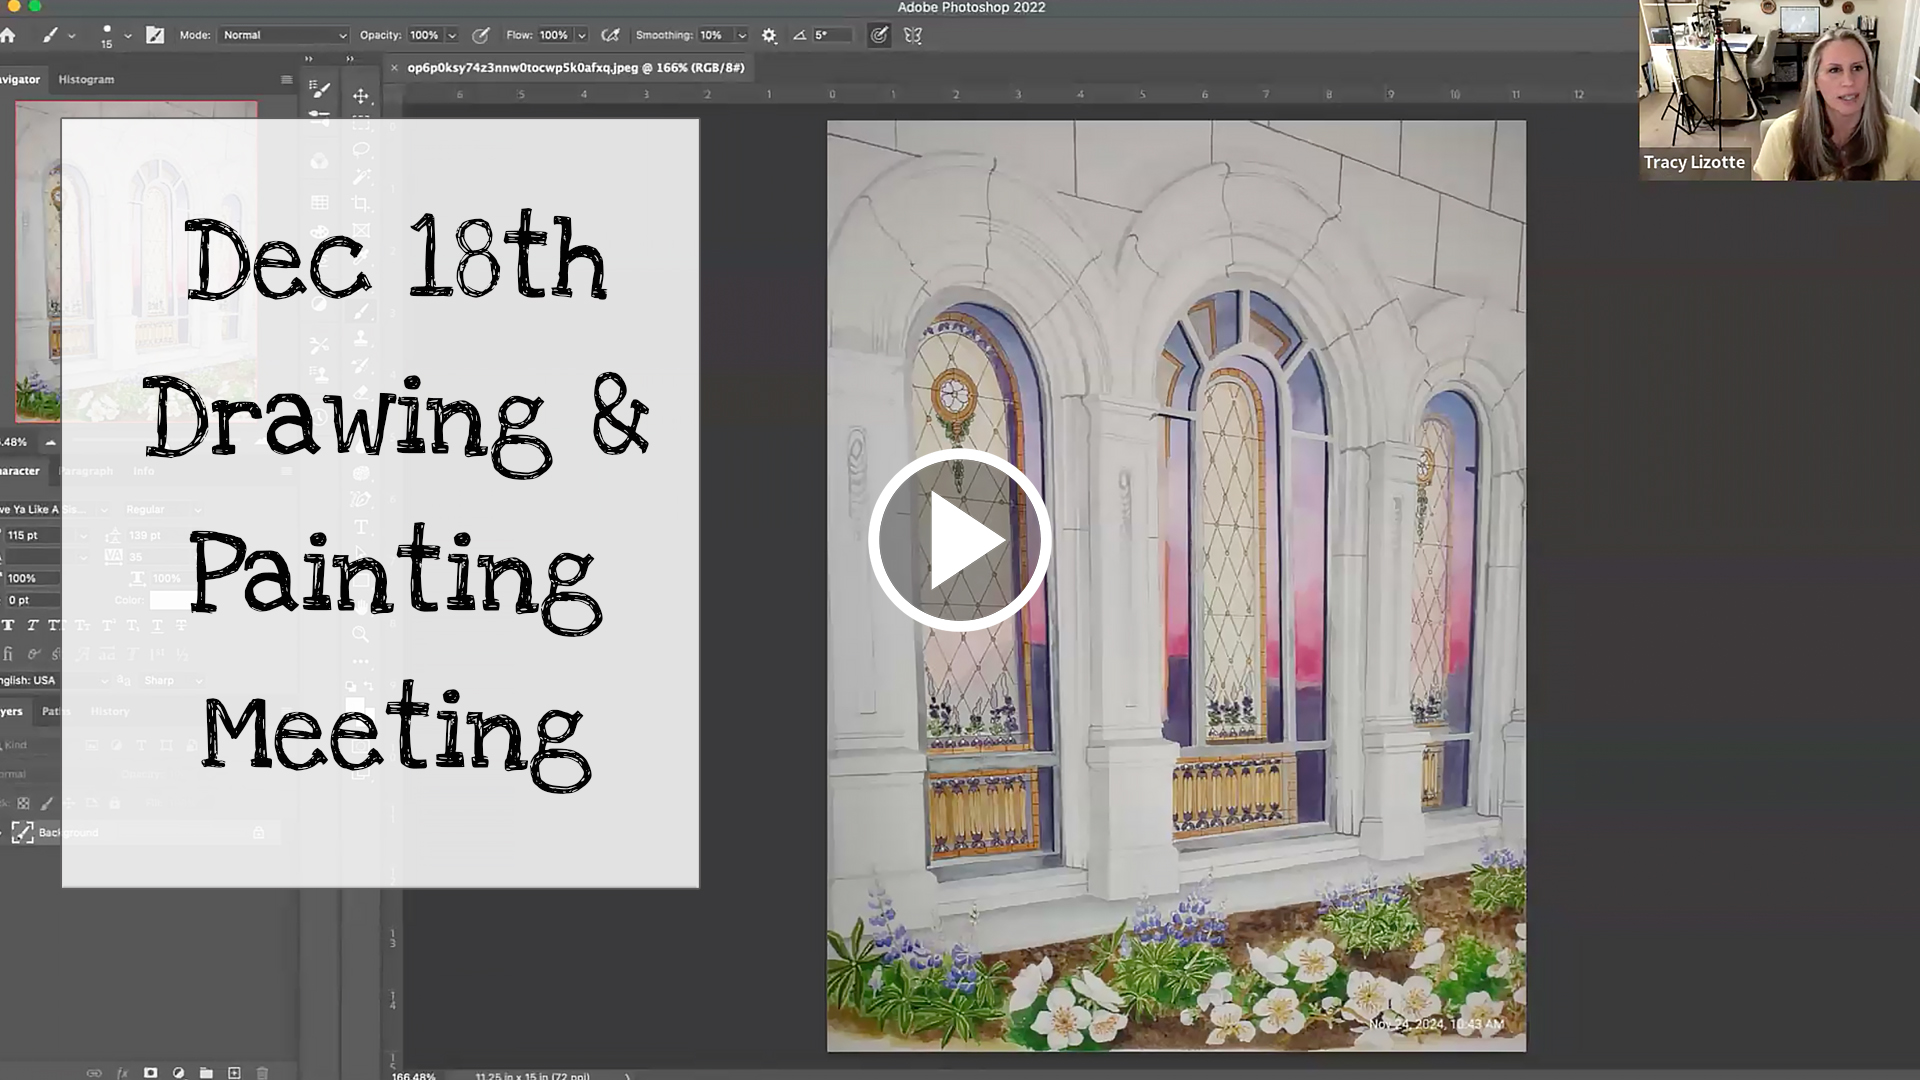The width and height of the screenshot is (1920, 1080).
Task: Click the Home icon in options bar
Action: pos(8,35)
